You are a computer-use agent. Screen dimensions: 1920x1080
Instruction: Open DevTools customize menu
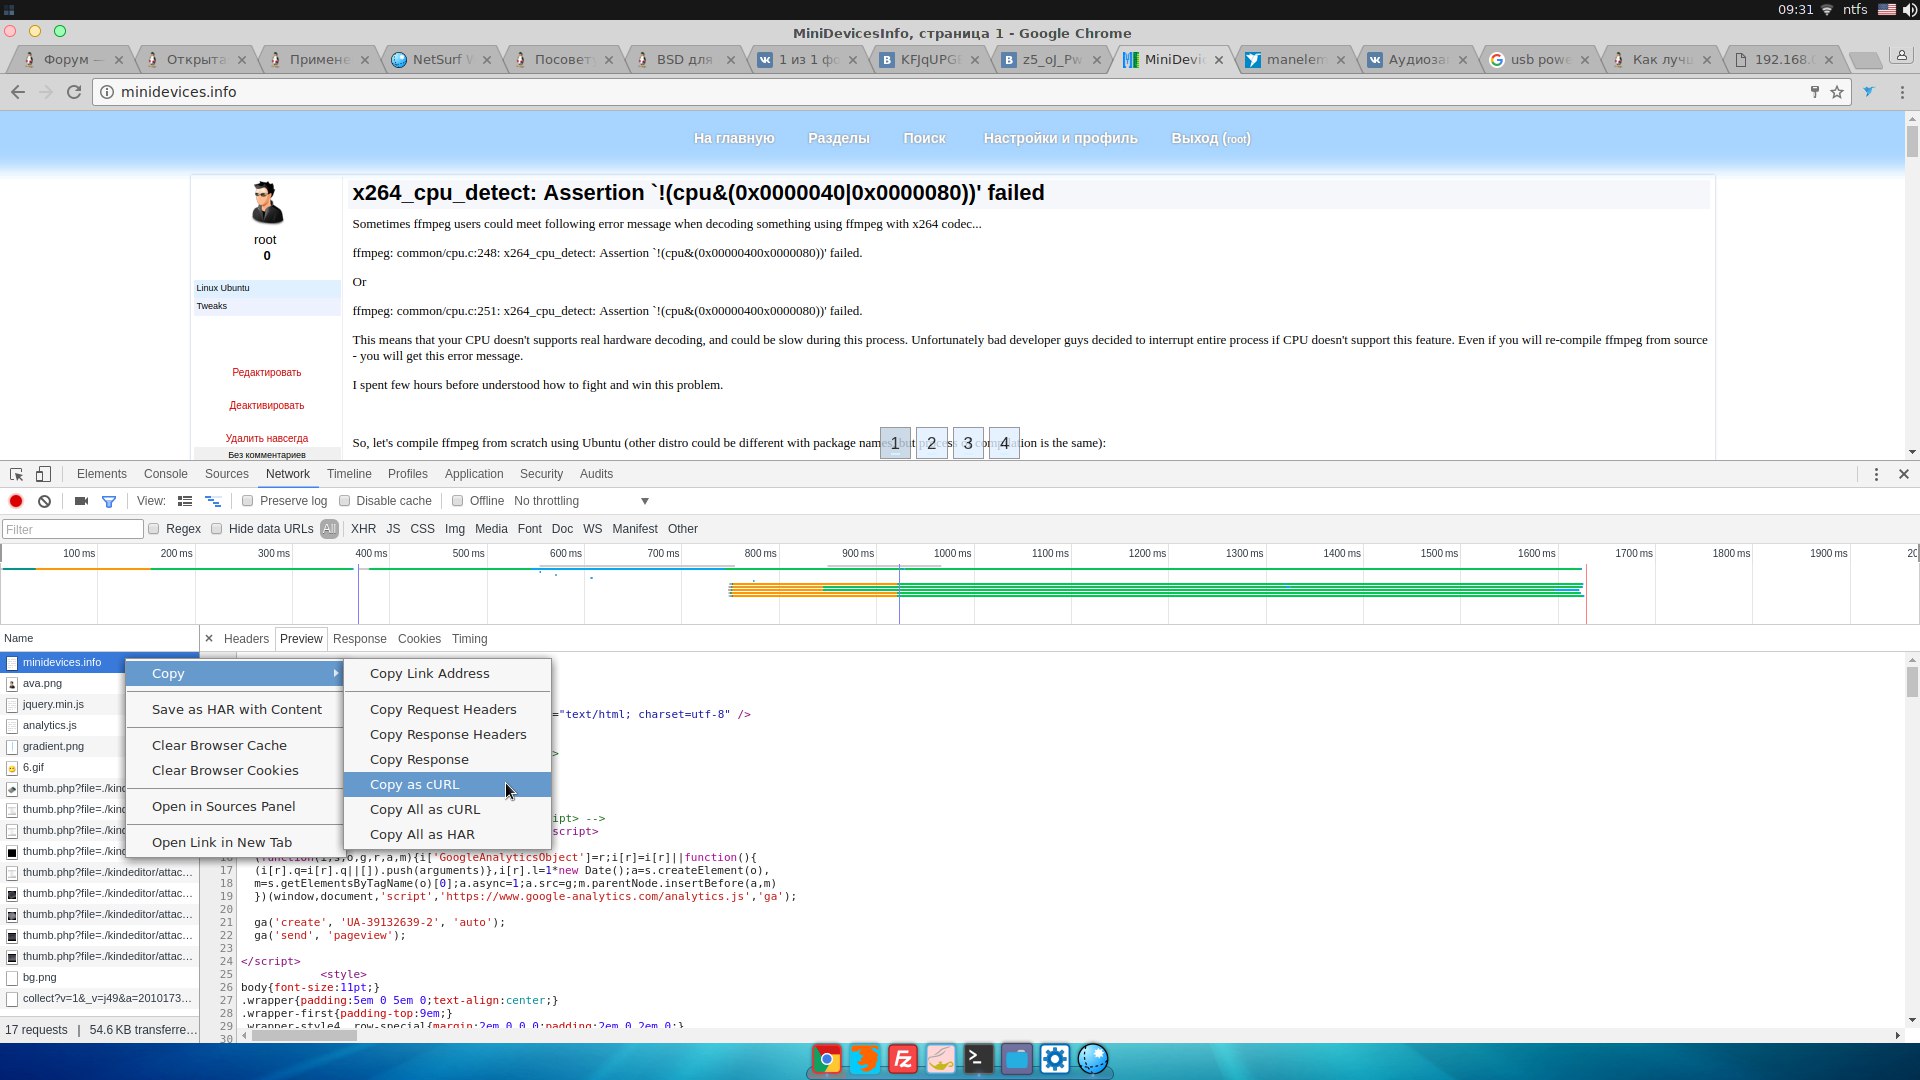1876,474
